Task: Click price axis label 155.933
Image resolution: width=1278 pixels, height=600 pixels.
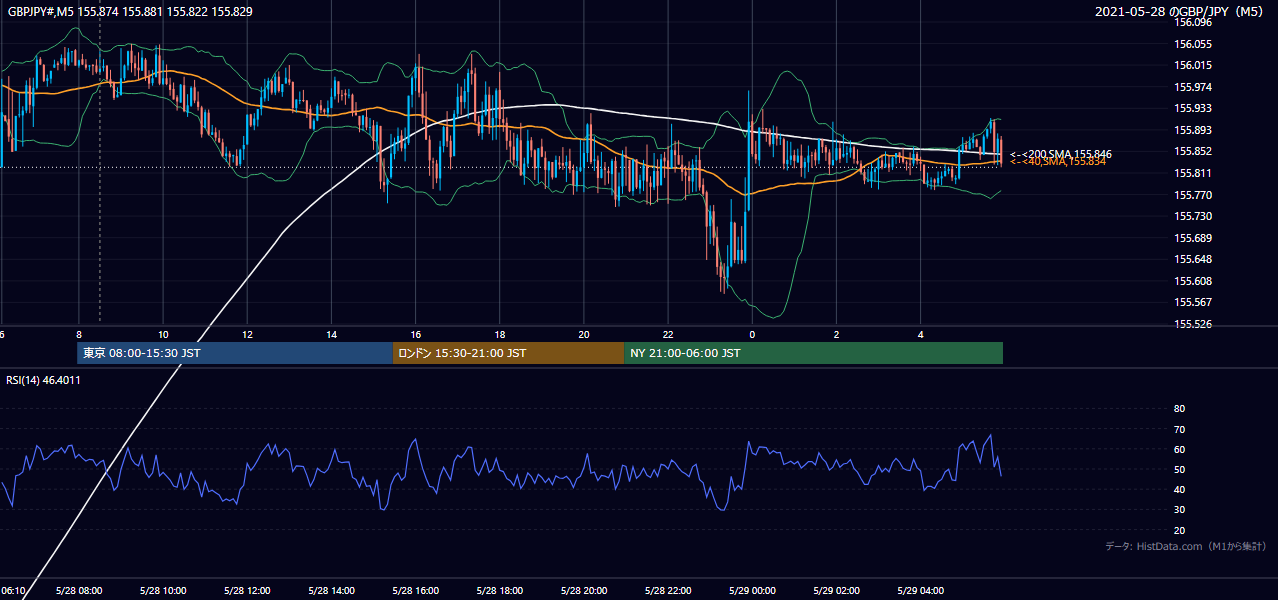Action: (x=1193, y=108)
